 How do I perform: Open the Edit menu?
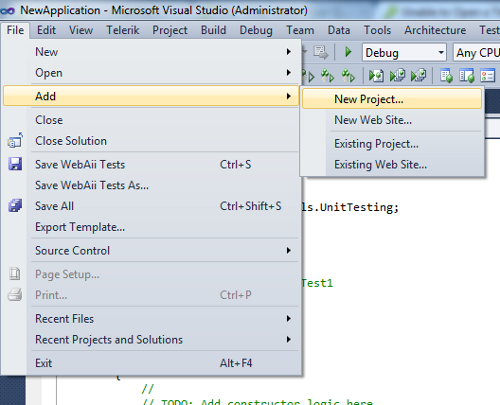(x=46, y=30)
